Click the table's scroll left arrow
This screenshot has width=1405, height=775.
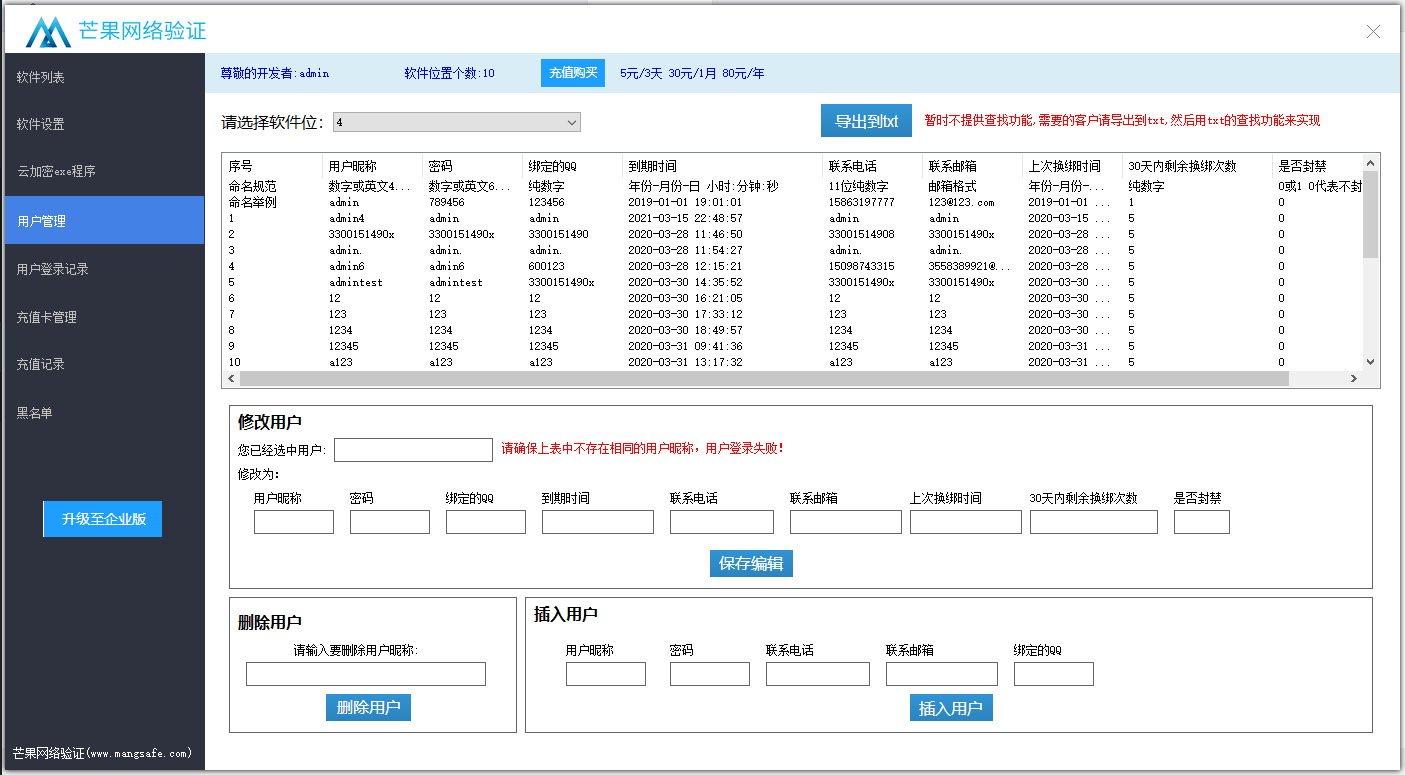(231, 379)
